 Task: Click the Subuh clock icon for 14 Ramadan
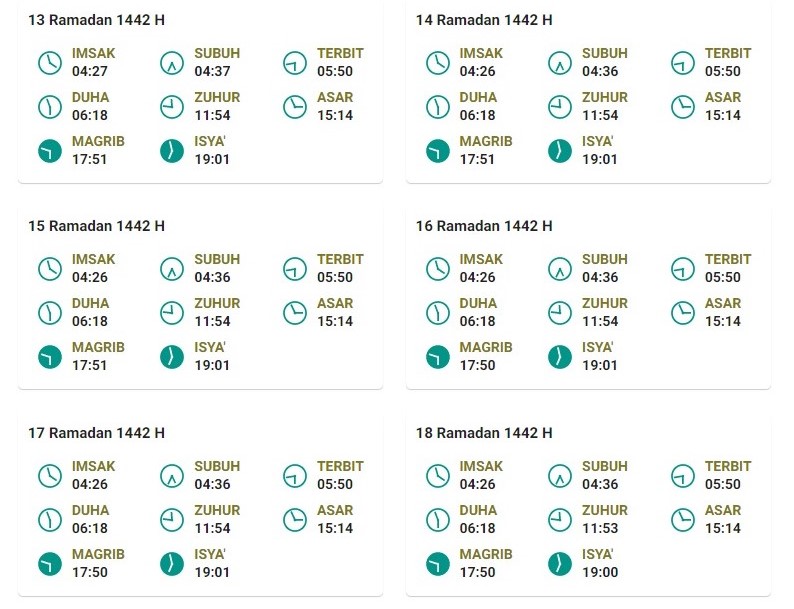[560, 63]
